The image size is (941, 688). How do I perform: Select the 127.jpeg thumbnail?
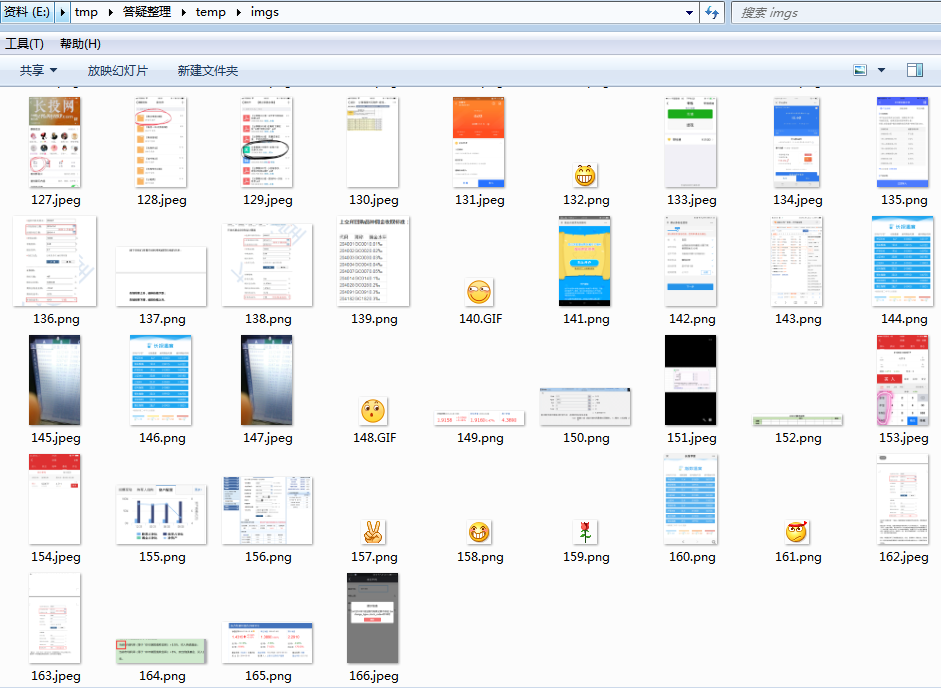55,142
